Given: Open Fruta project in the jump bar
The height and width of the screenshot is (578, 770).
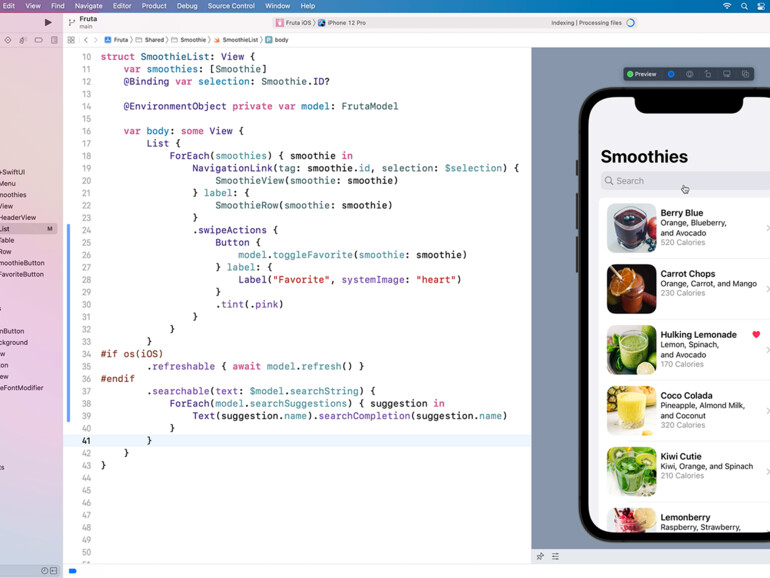Looking at the screenshot, I should (x=116, y=40).
